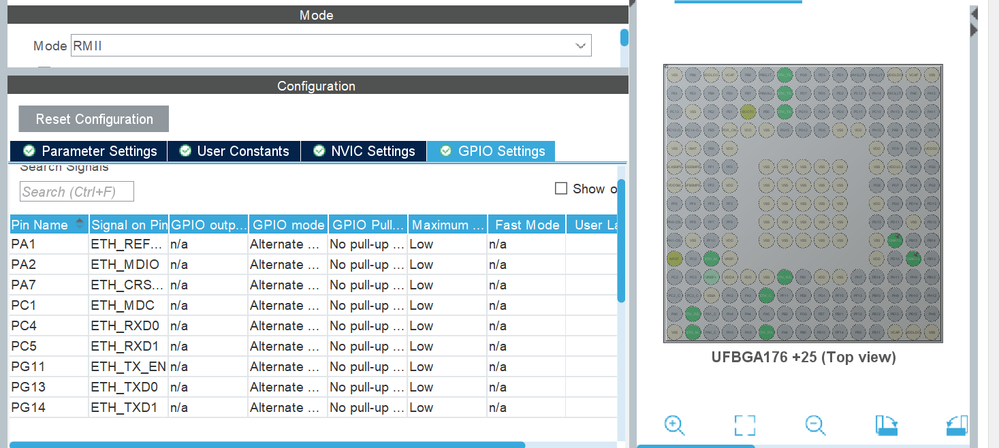Zoom out of the pinout view

(x=815, y=425)
